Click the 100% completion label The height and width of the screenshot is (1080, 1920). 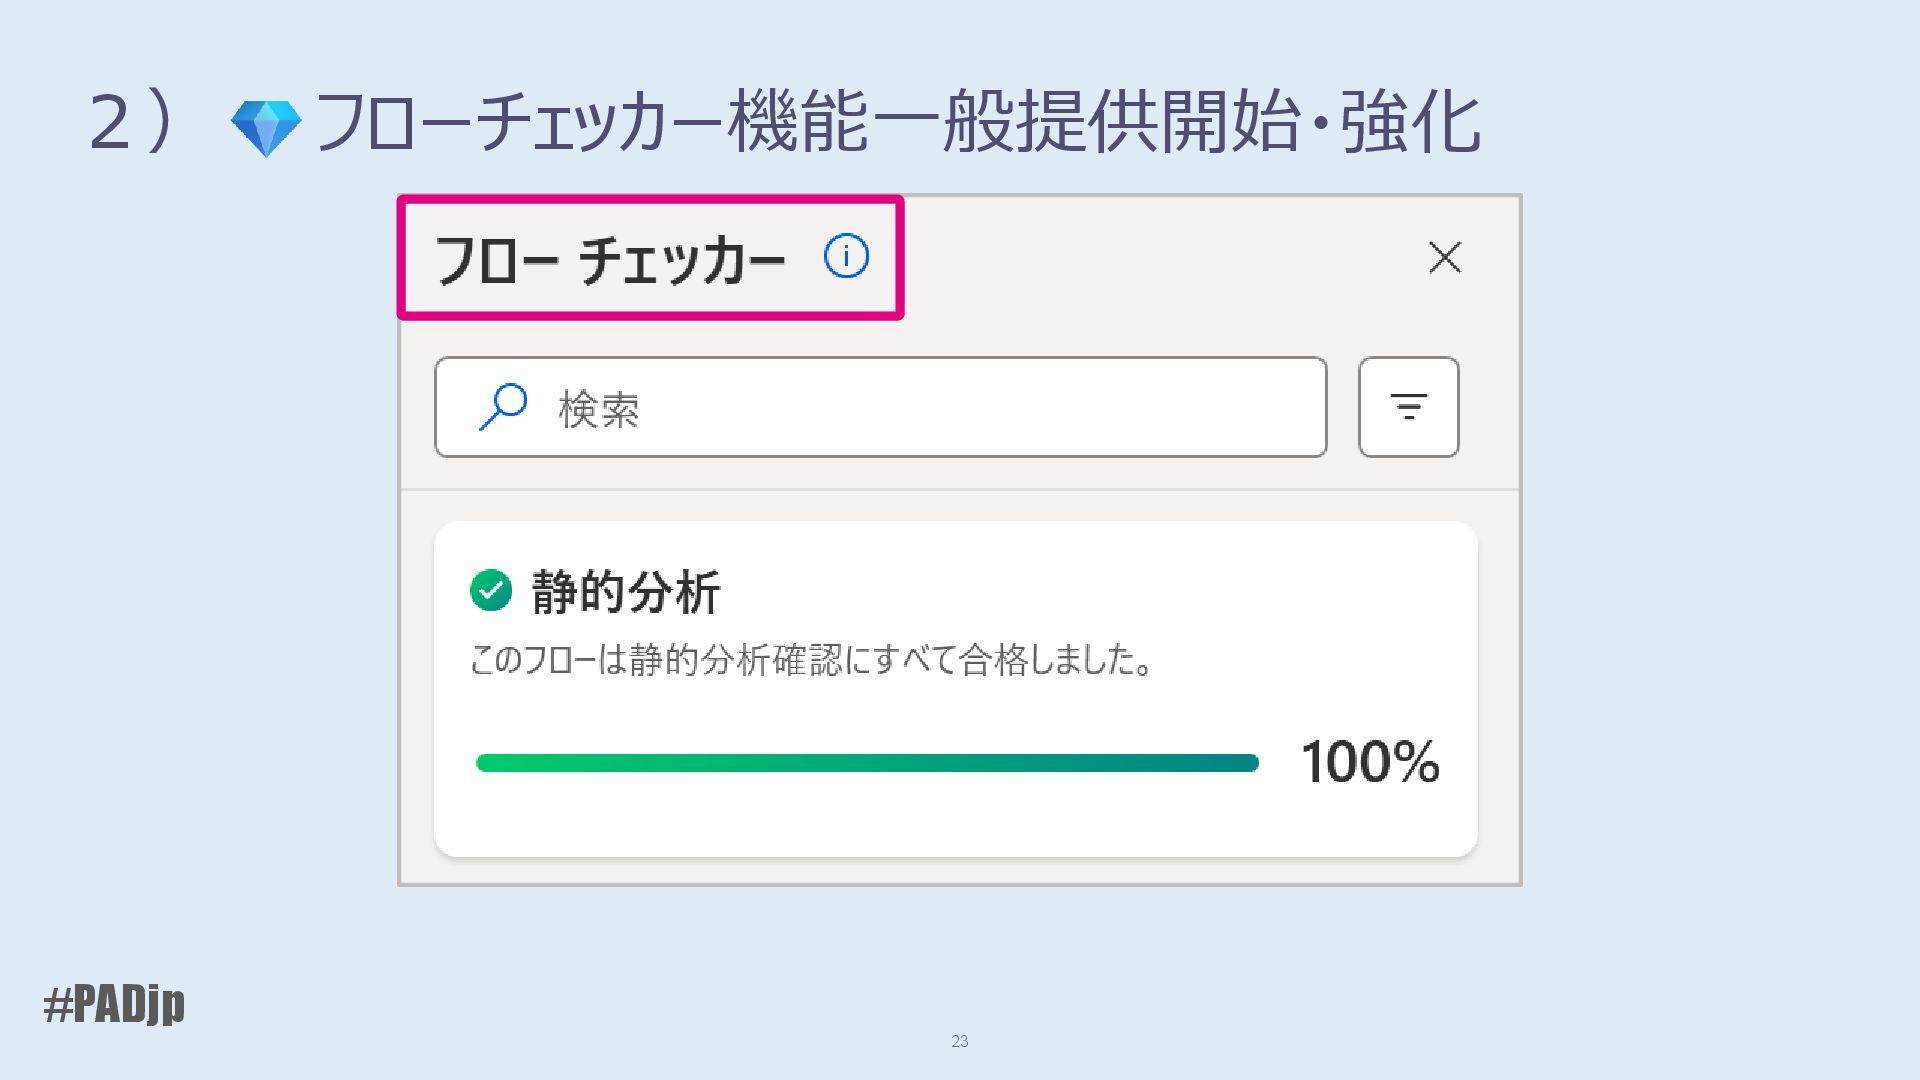(1370, 762)
